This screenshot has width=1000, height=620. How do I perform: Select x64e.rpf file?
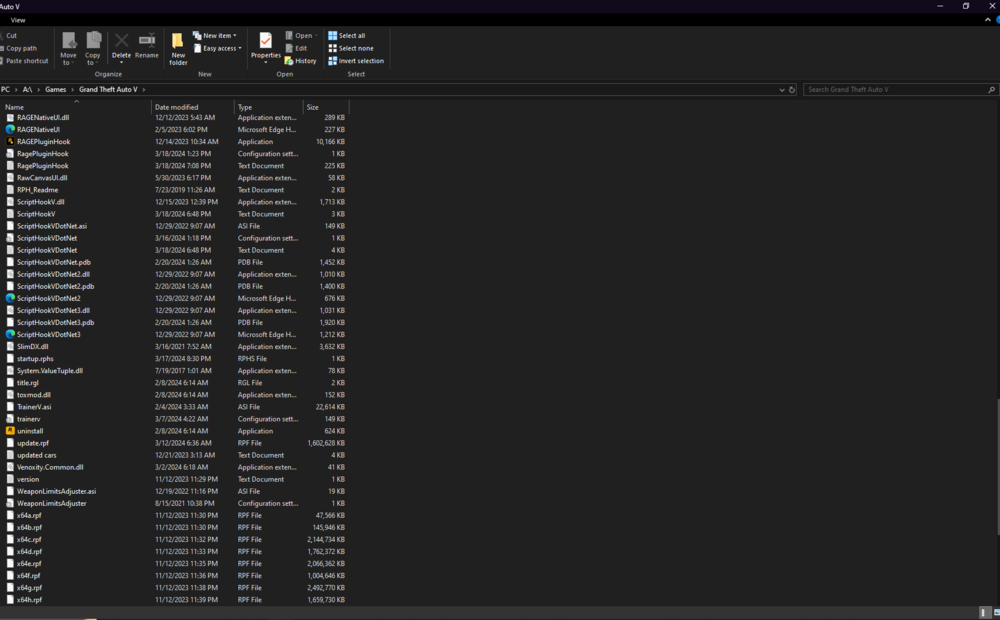29,563
